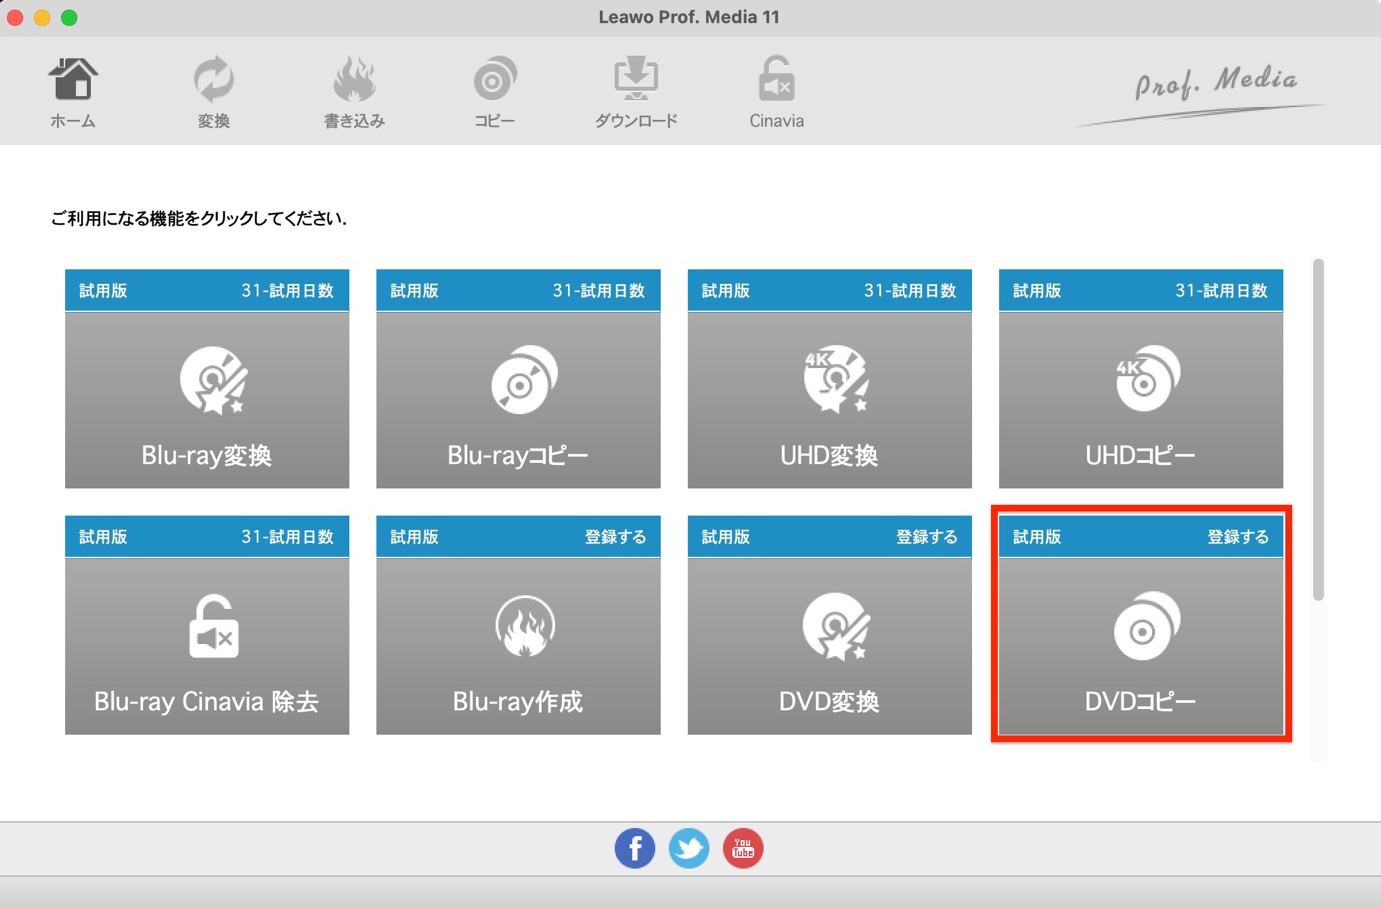Click the UHD変換 4K disc icon
The width and height of the screenshot is (1381, 908).
coord(836,380)
